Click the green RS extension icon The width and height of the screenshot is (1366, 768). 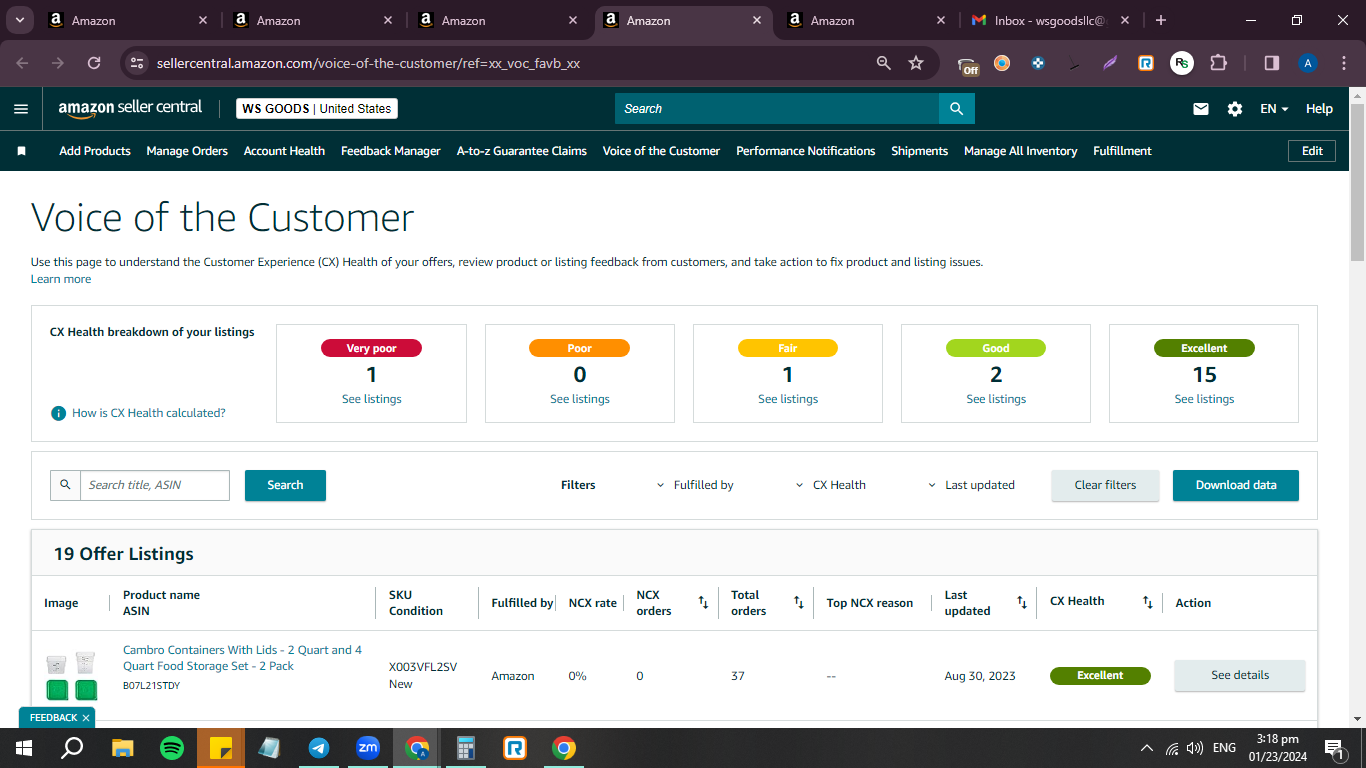click(x=1182, y=63)
